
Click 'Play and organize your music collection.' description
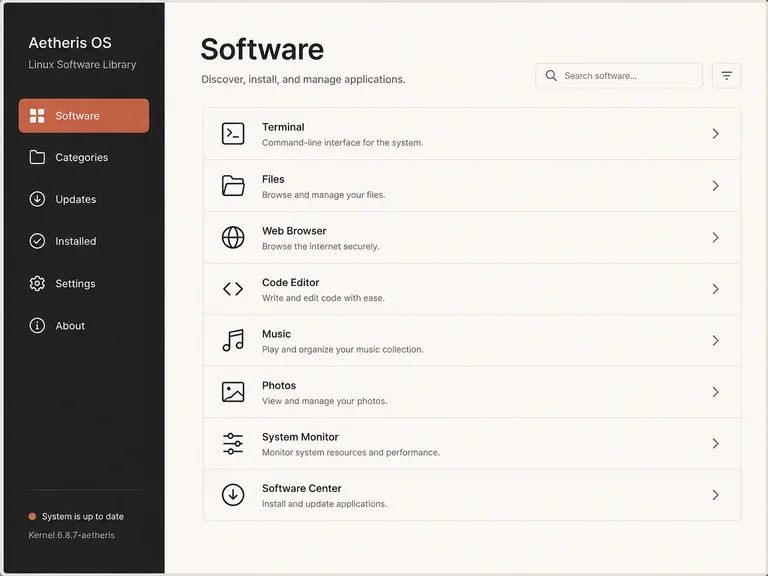[342, 349]
